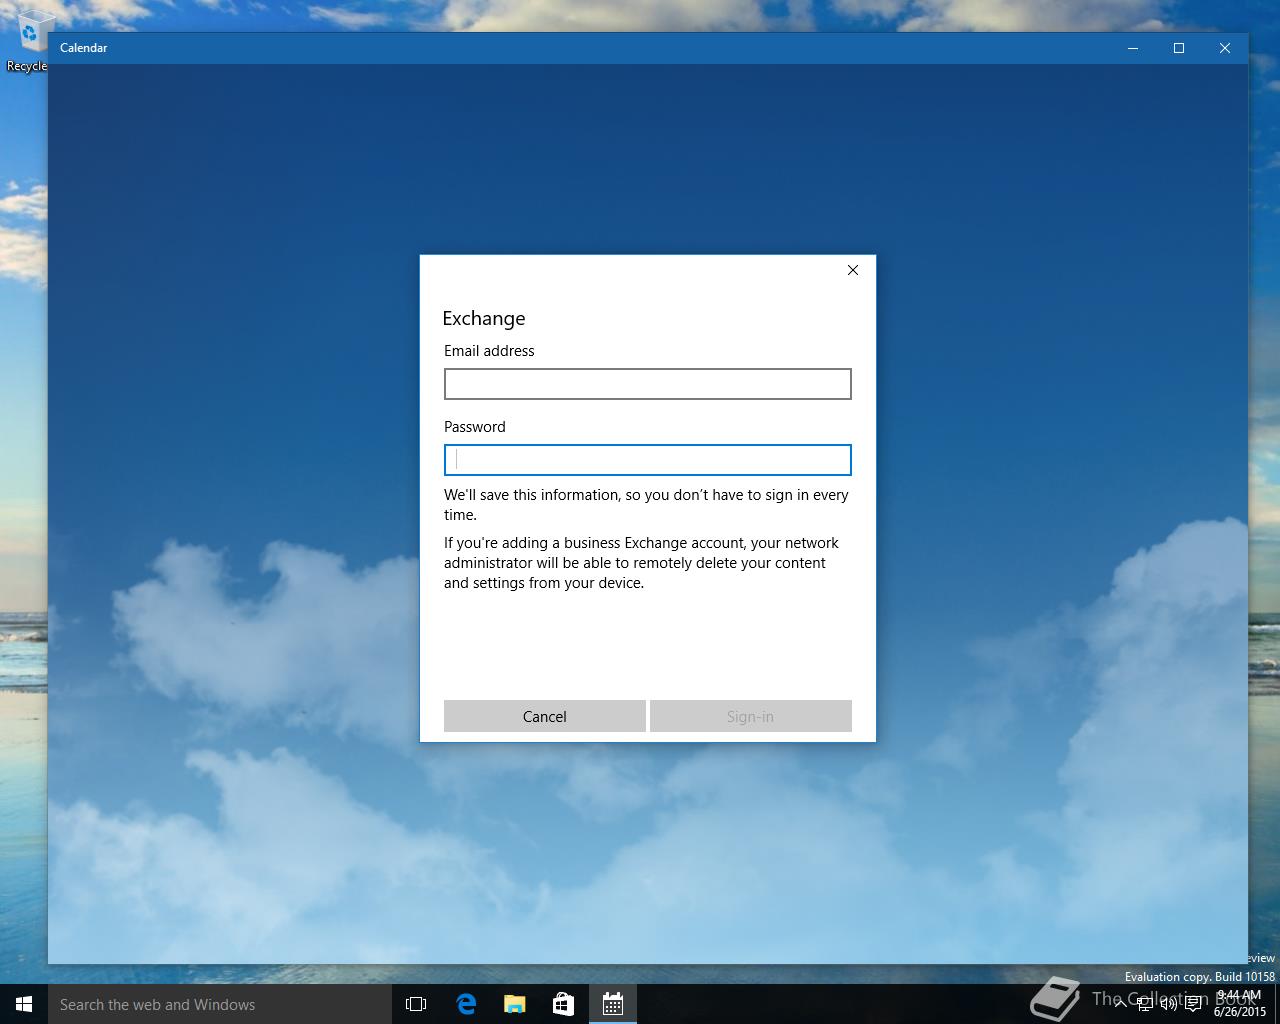1280x1024 pixels.
Task: Click the 'Email address' label
Action: click(x=489, y=351)
